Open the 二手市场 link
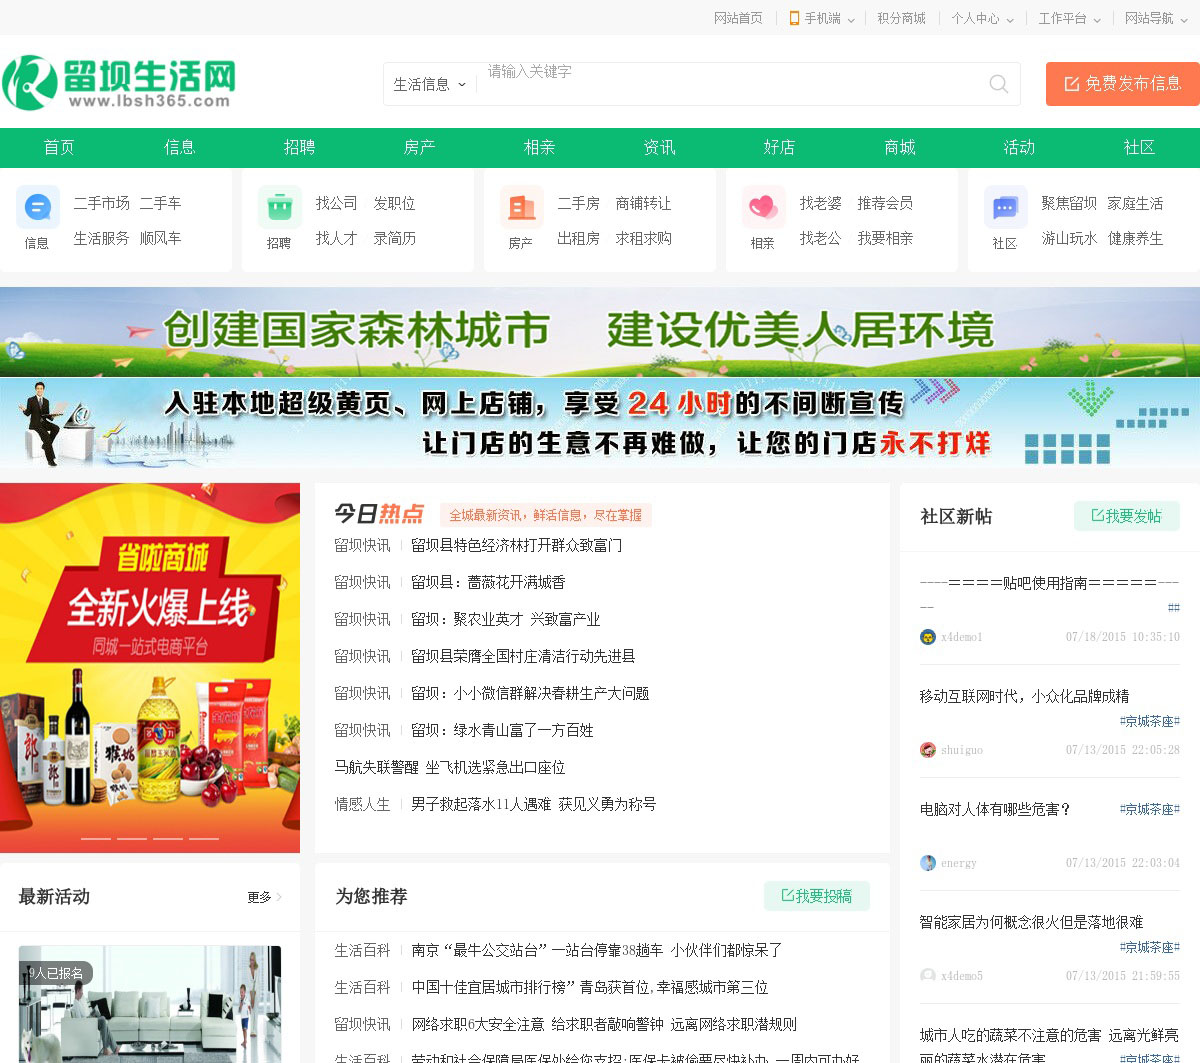This screenshot has height=1063, width=1200. tap(101, 203)
